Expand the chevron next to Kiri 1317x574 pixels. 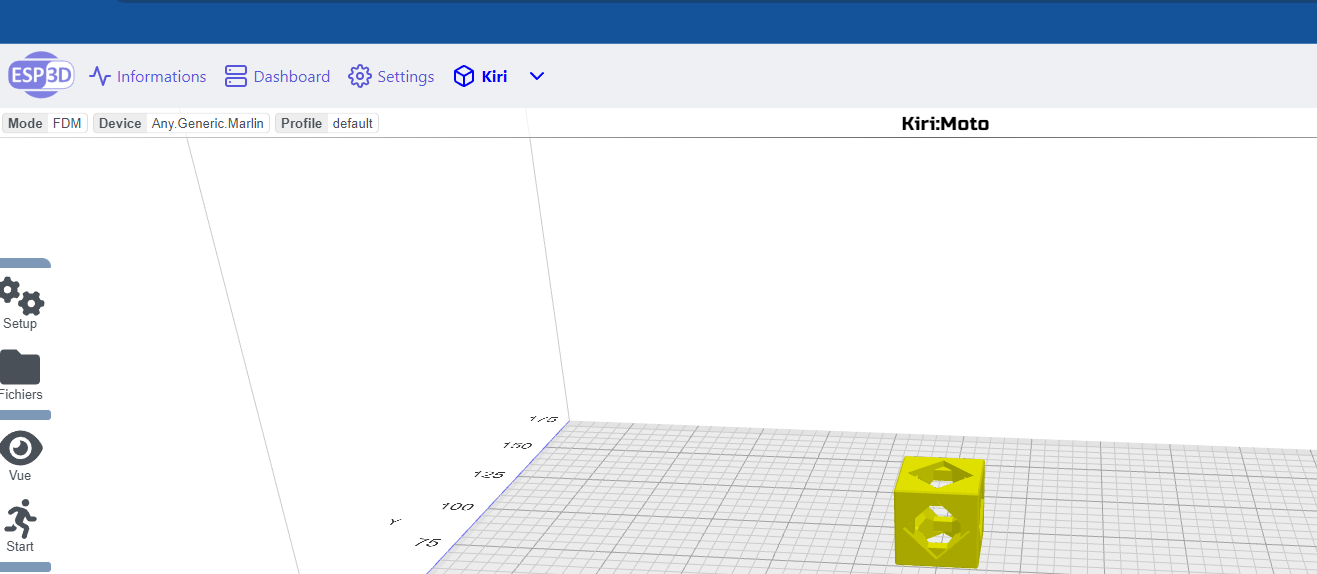(537, 76)
